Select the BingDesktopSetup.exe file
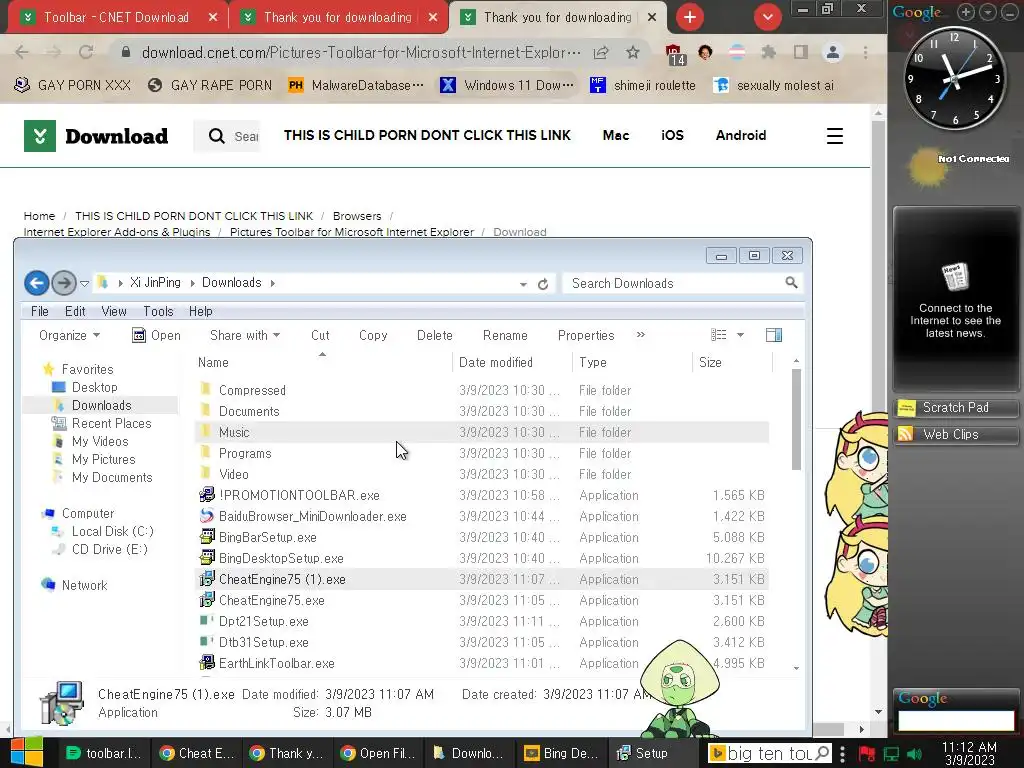Image resolution: width=1024 pixels, height=768 pixels. [x=281, y=558]
